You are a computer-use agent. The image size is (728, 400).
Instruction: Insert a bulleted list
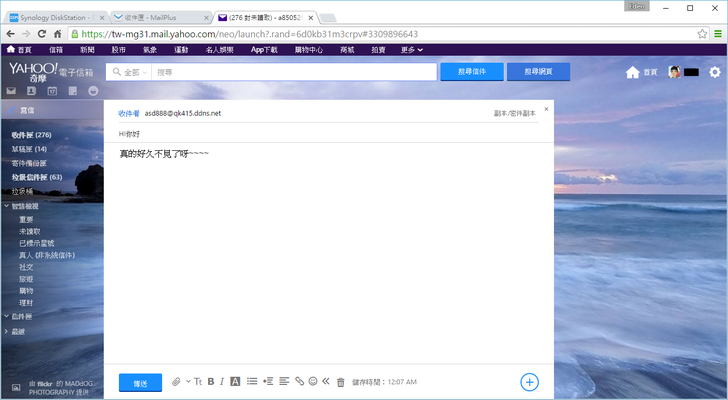click(x=252, y=382)
